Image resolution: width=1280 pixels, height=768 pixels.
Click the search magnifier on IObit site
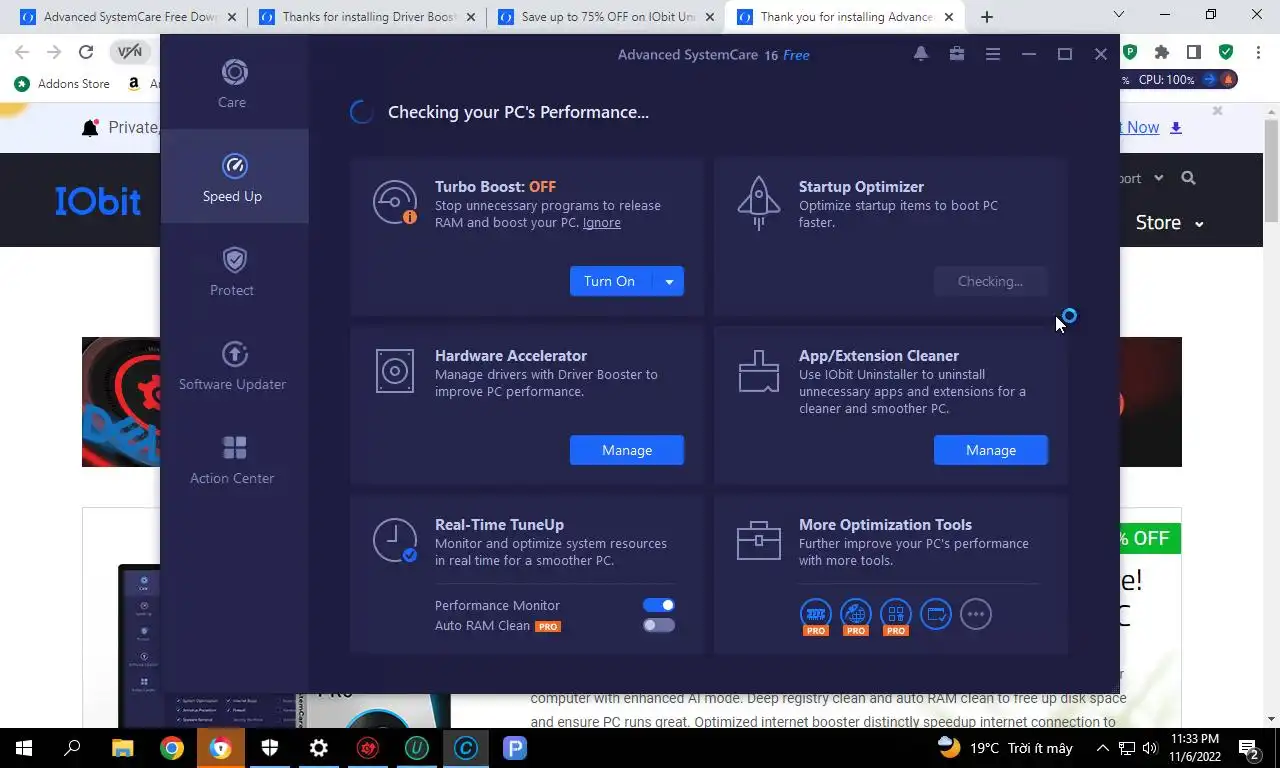(1188, 178)
